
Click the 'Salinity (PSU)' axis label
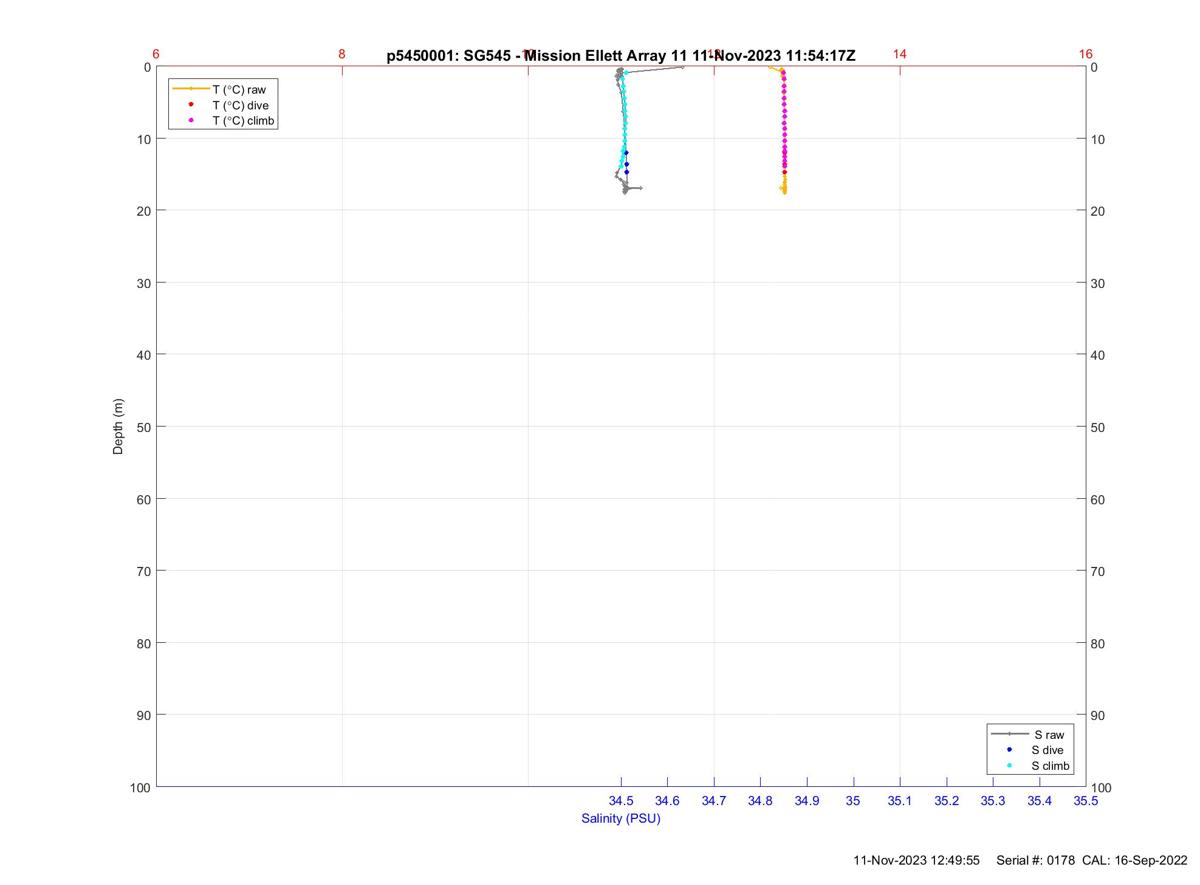pos(621,819)
